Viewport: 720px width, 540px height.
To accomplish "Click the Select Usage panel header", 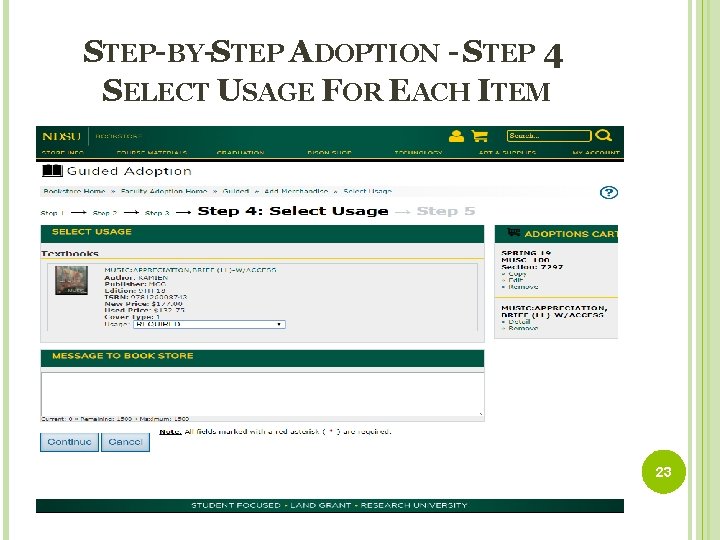I will coord(262,233).
